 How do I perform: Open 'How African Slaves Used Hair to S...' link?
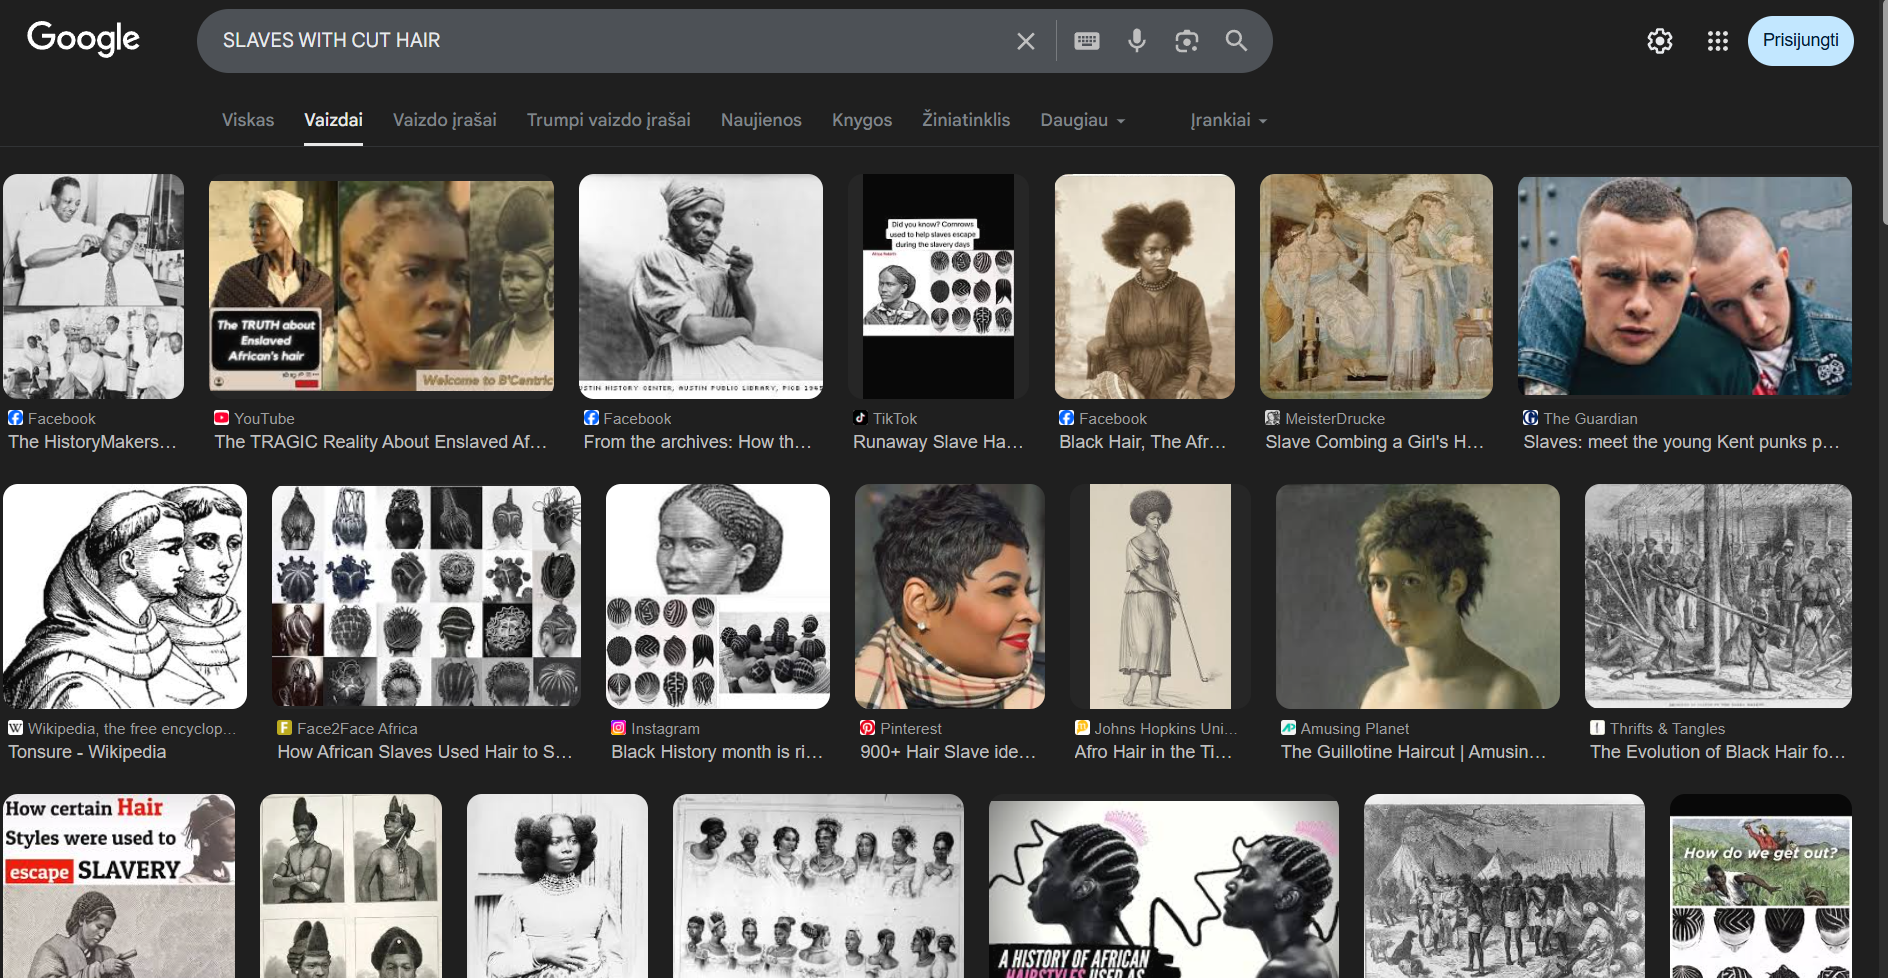click(x=425, y=752)
